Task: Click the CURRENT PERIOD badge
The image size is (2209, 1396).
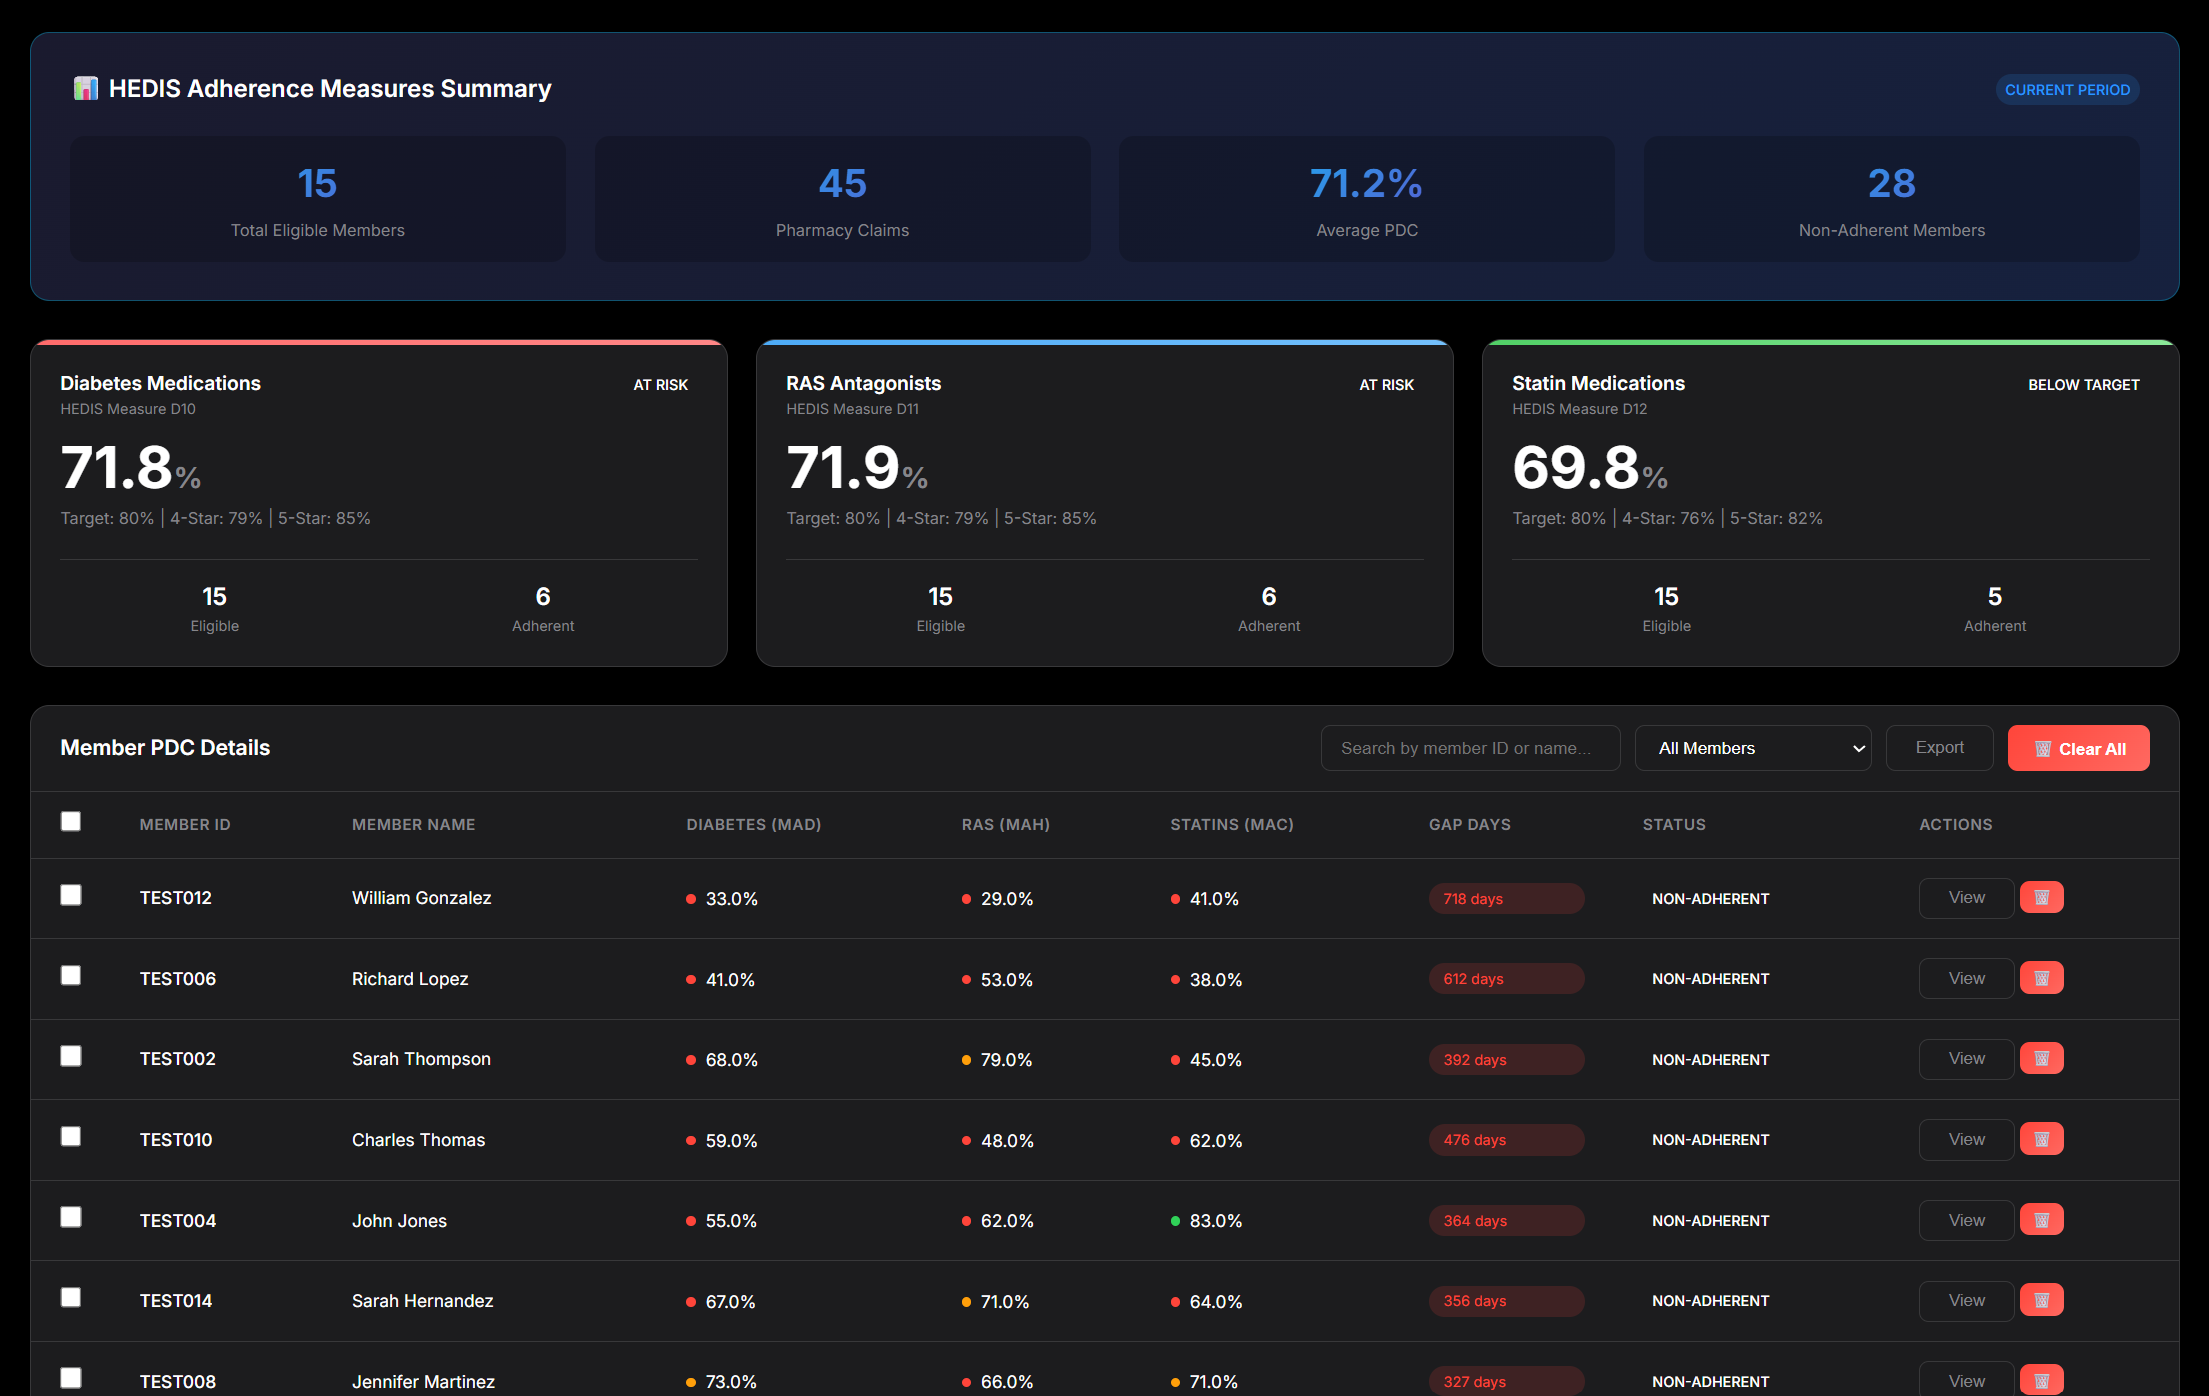Action: (2067, 89)
